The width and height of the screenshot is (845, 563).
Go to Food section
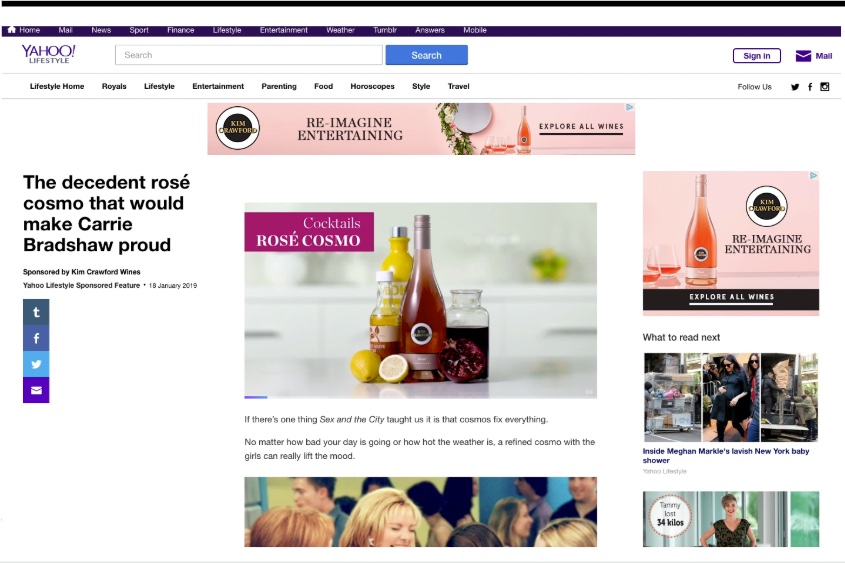323,86
